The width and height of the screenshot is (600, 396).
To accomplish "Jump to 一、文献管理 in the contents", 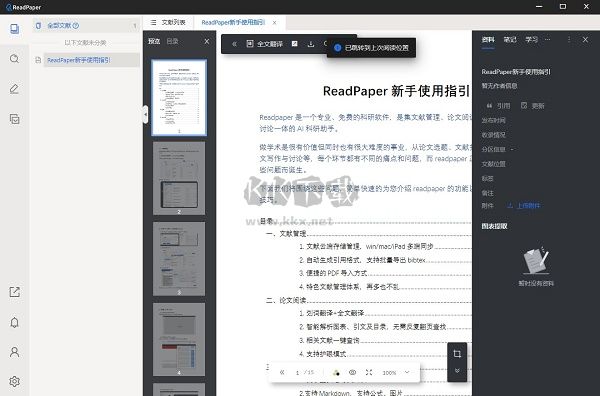I will tap(286, 234).
